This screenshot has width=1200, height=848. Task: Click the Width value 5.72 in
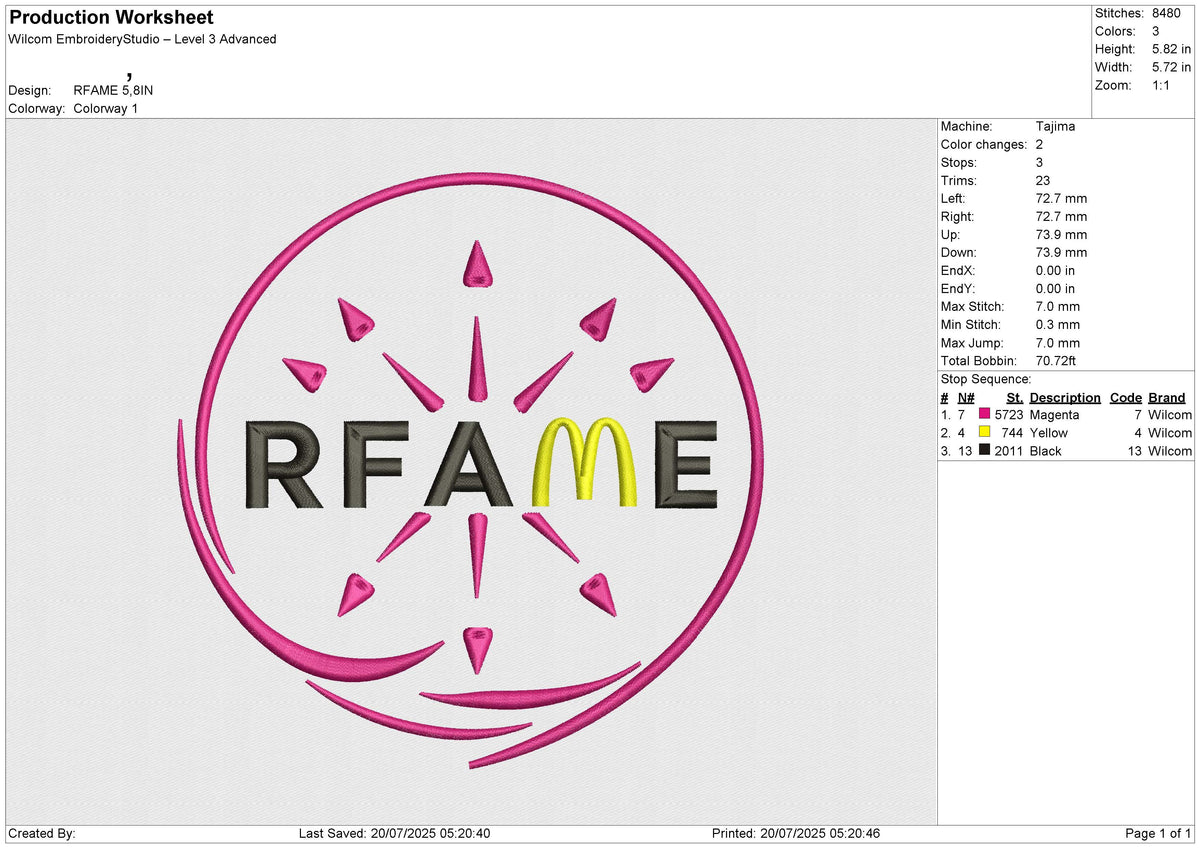(1171, 67)
